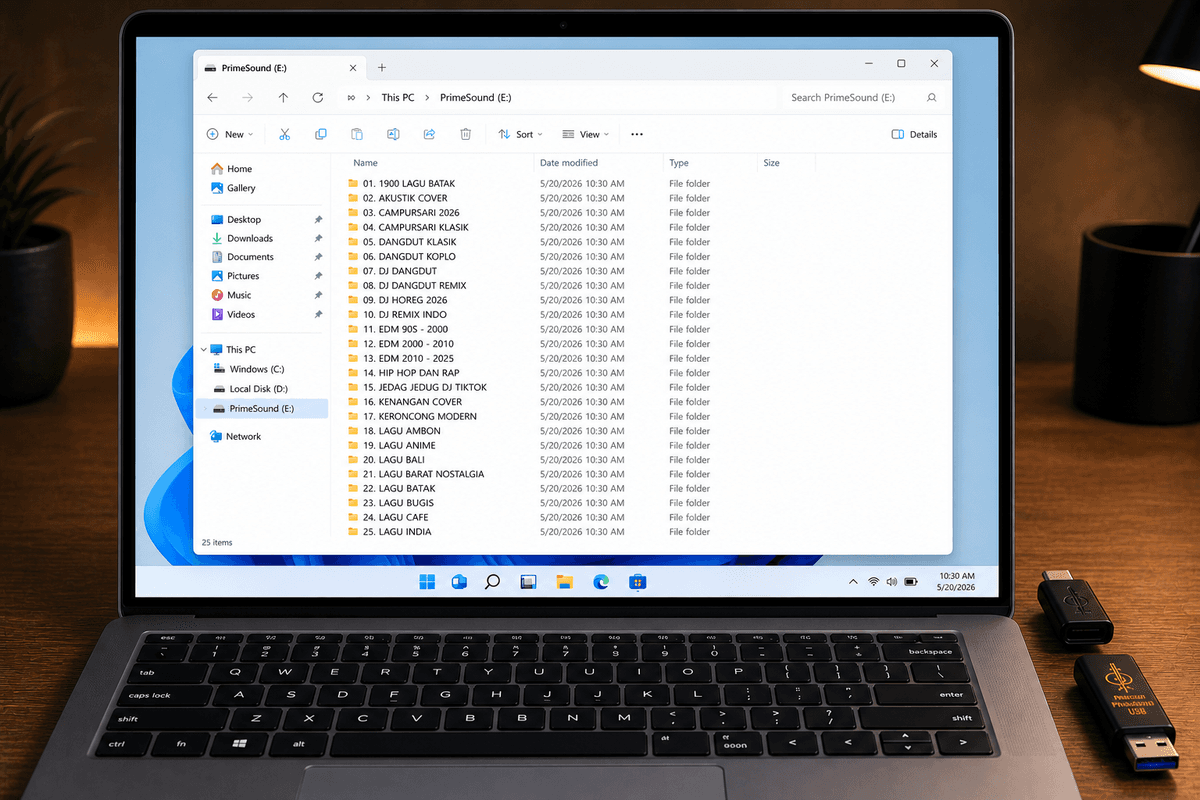The height and width of the screenshot is (800, 1200).
Task: Go back with the left arrow
Action: (212, 98)
